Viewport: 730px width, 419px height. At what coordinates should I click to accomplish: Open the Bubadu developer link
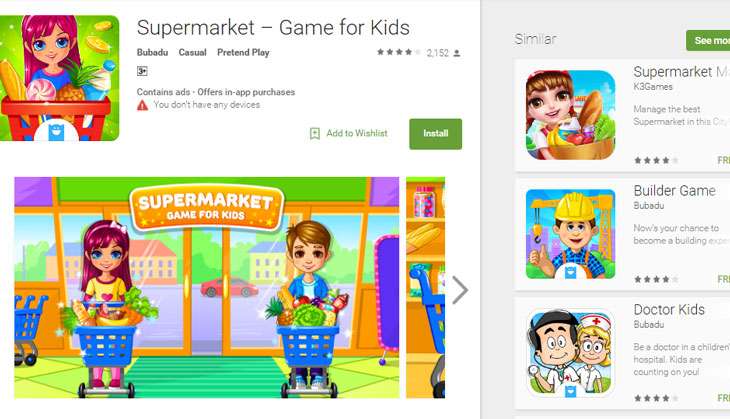pyautogui.click(x=152, y=53)
